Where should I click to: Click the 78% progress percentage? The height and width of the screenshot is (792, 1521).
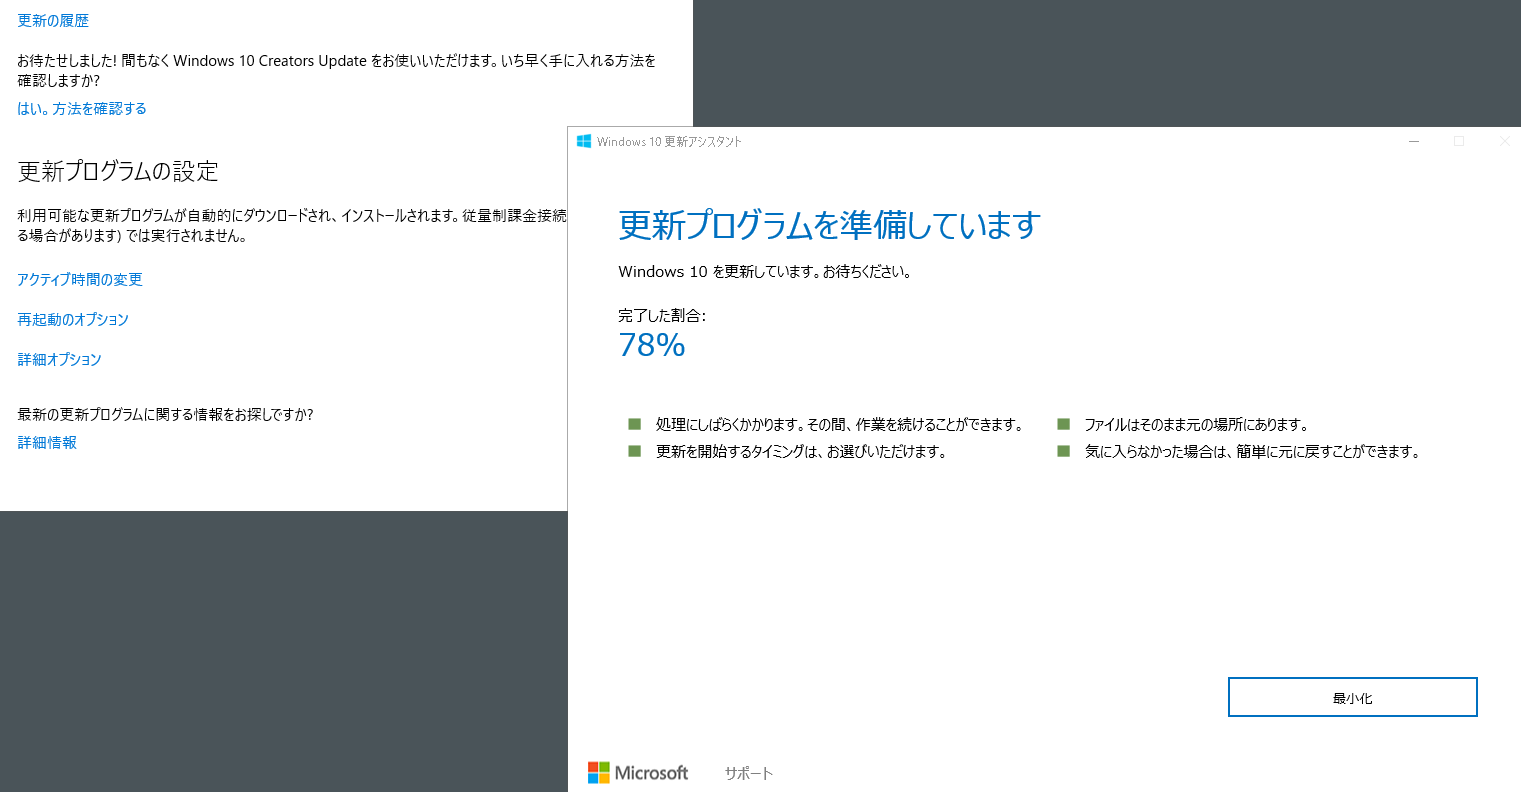click(652, 345)
